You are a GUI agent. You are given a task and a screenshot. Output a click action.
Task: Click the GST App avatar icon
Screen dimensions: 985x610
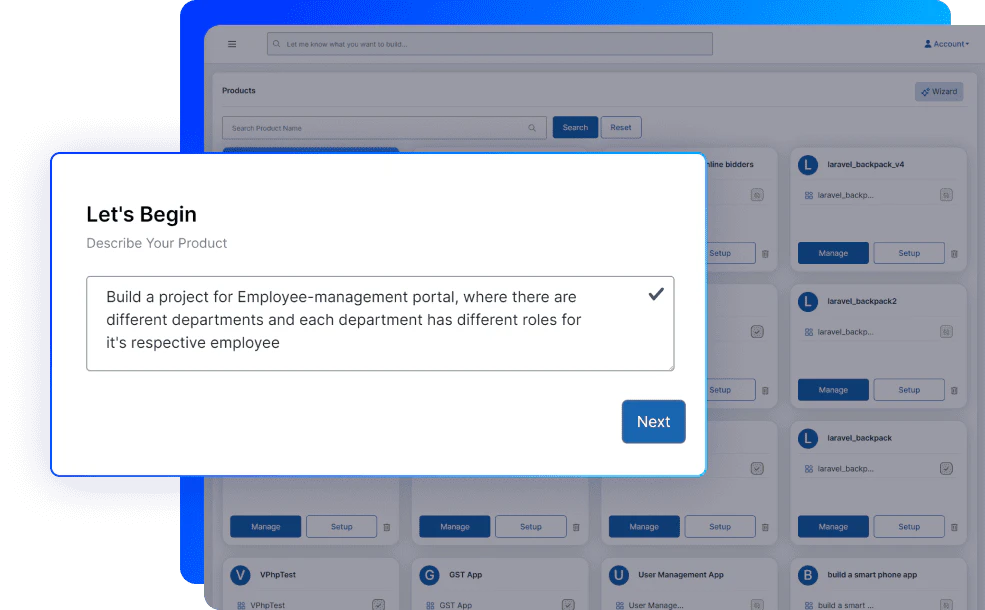coord(428,575)
